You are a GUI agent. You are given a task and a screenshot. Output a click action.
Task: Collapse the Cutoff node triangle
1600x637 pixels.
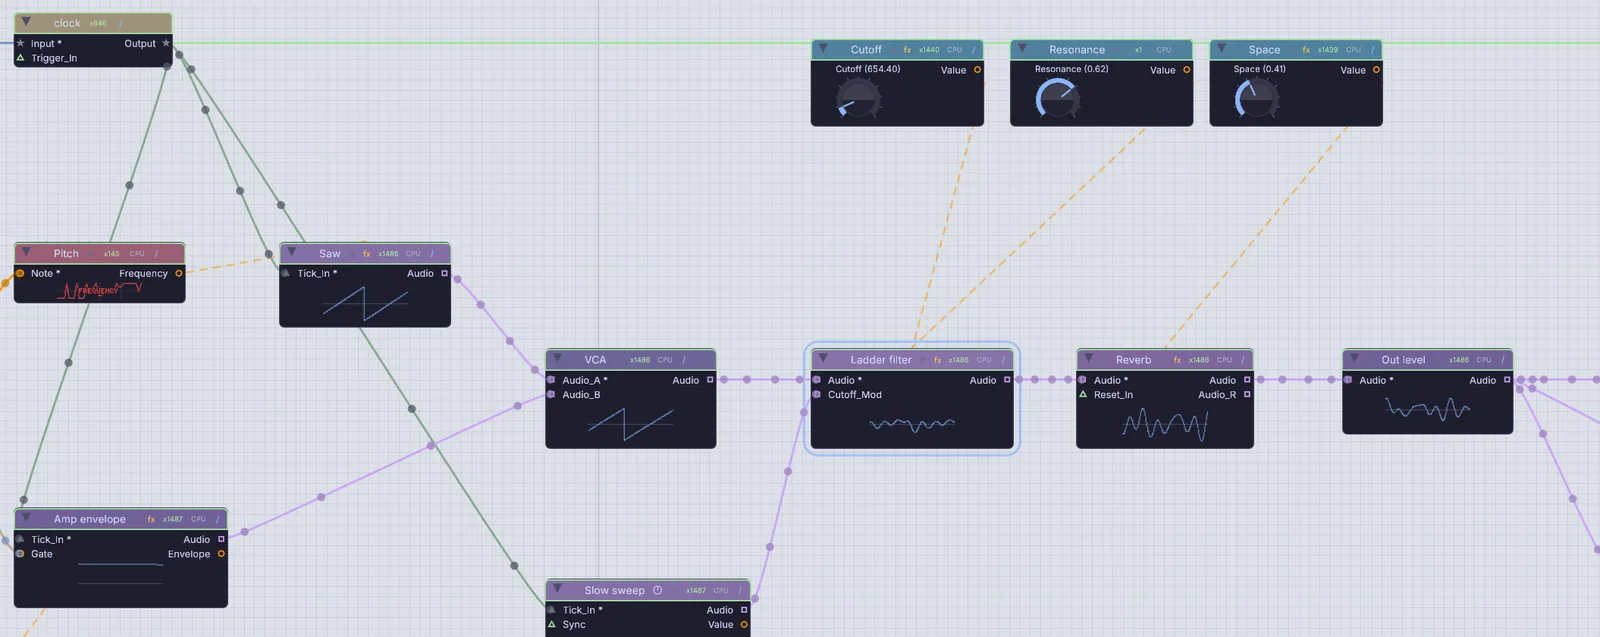coord(823,49)
